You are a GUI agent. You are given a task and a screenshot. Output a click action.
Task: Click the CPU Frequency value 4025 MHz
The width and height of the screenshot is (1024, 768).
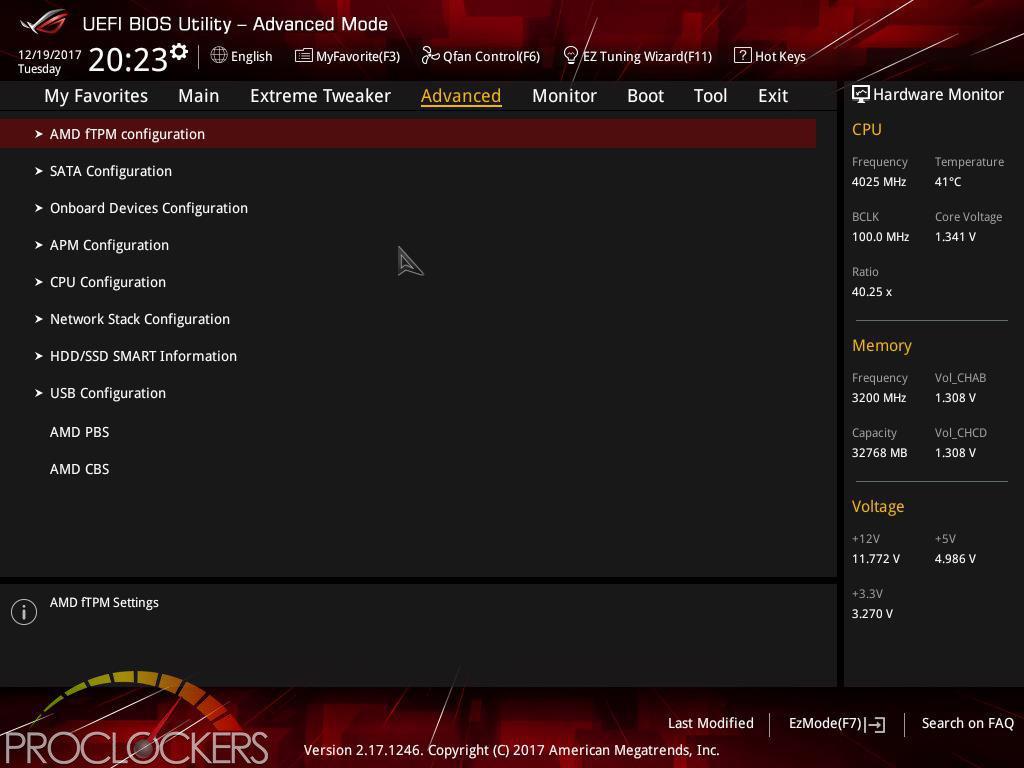click(879, 182)
